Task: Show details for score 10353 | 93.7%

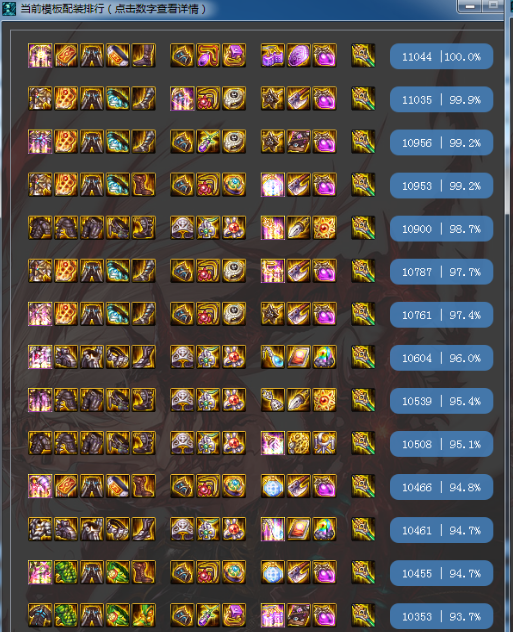Action: [441, 616]
